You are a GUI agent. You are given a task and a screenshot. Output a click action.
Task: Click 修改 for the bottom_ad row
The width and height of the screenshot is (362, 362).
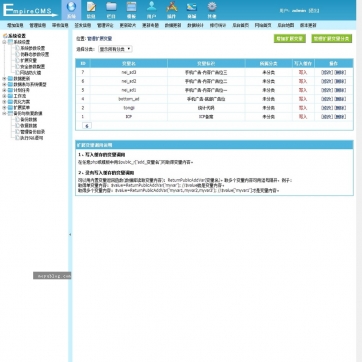pos(327,99)
